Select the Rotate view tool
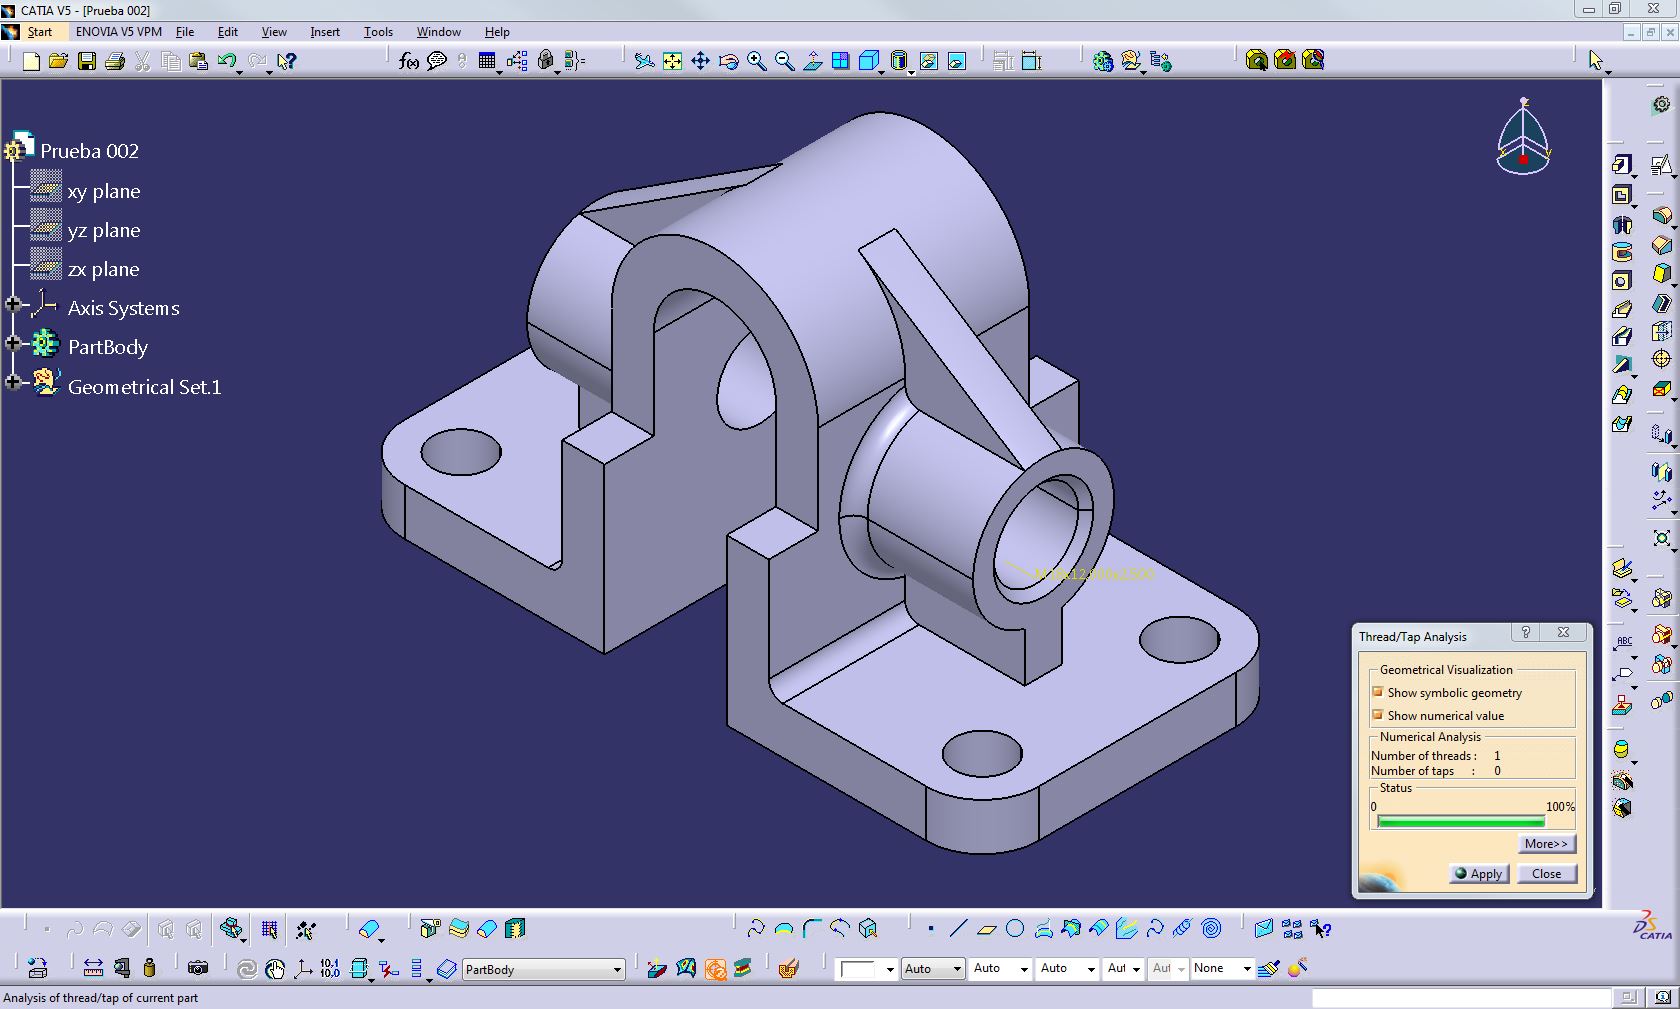Viewport: 1680px width, 1009px height. [729, 61]
